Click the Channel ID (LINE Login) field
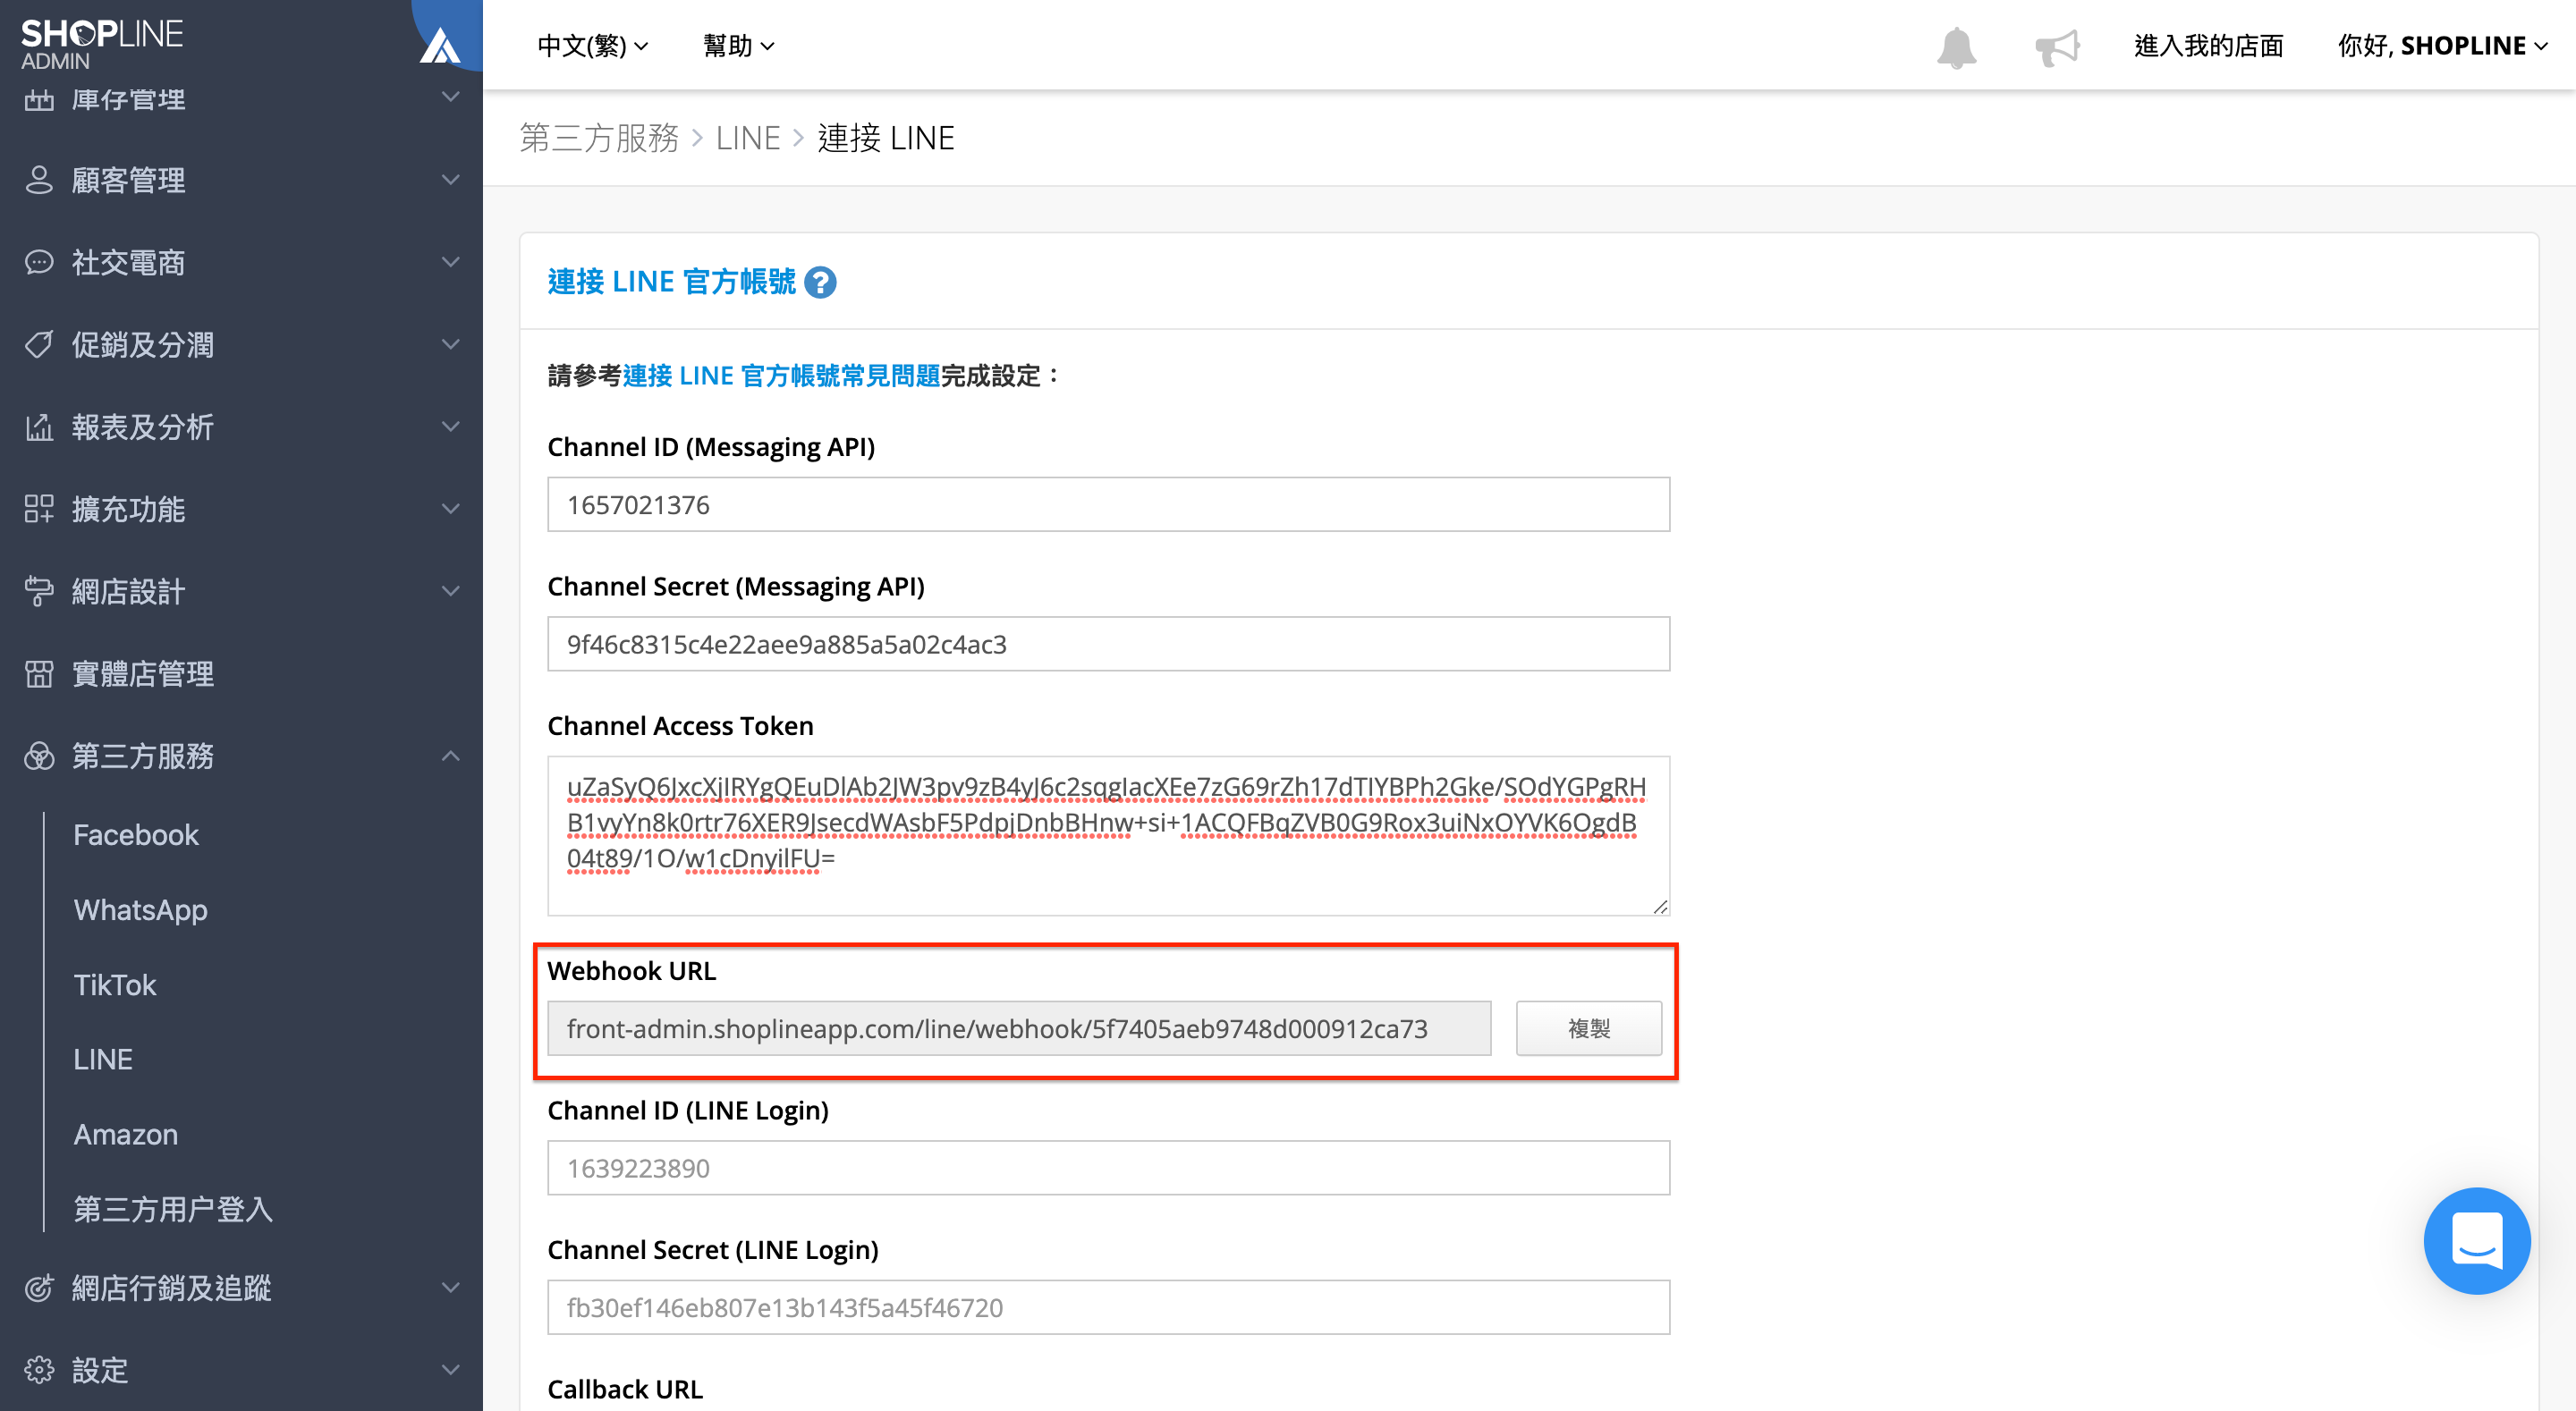The image size is (2576, 1411). pos(1108,1168)
